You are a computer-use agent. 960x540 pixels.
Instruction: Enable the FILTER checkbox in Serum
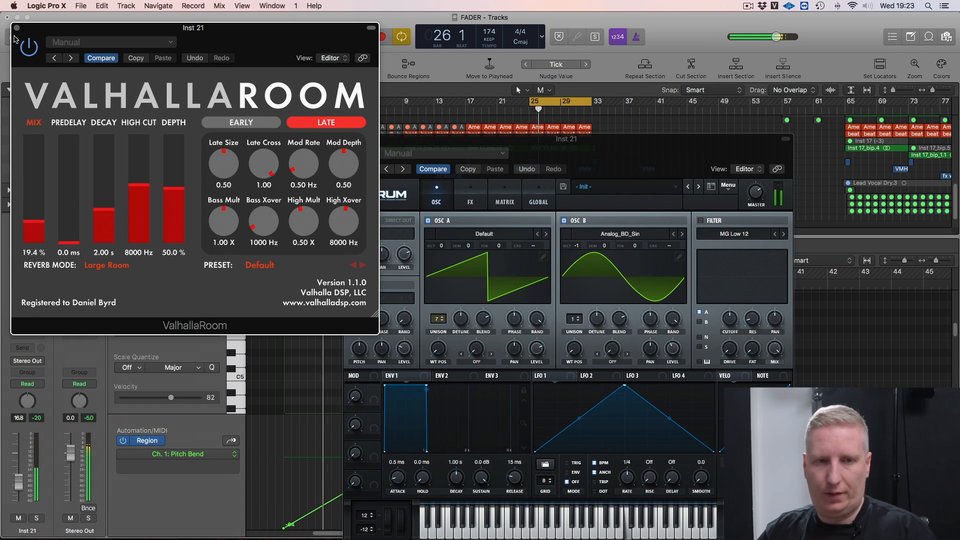click(700, 220)
